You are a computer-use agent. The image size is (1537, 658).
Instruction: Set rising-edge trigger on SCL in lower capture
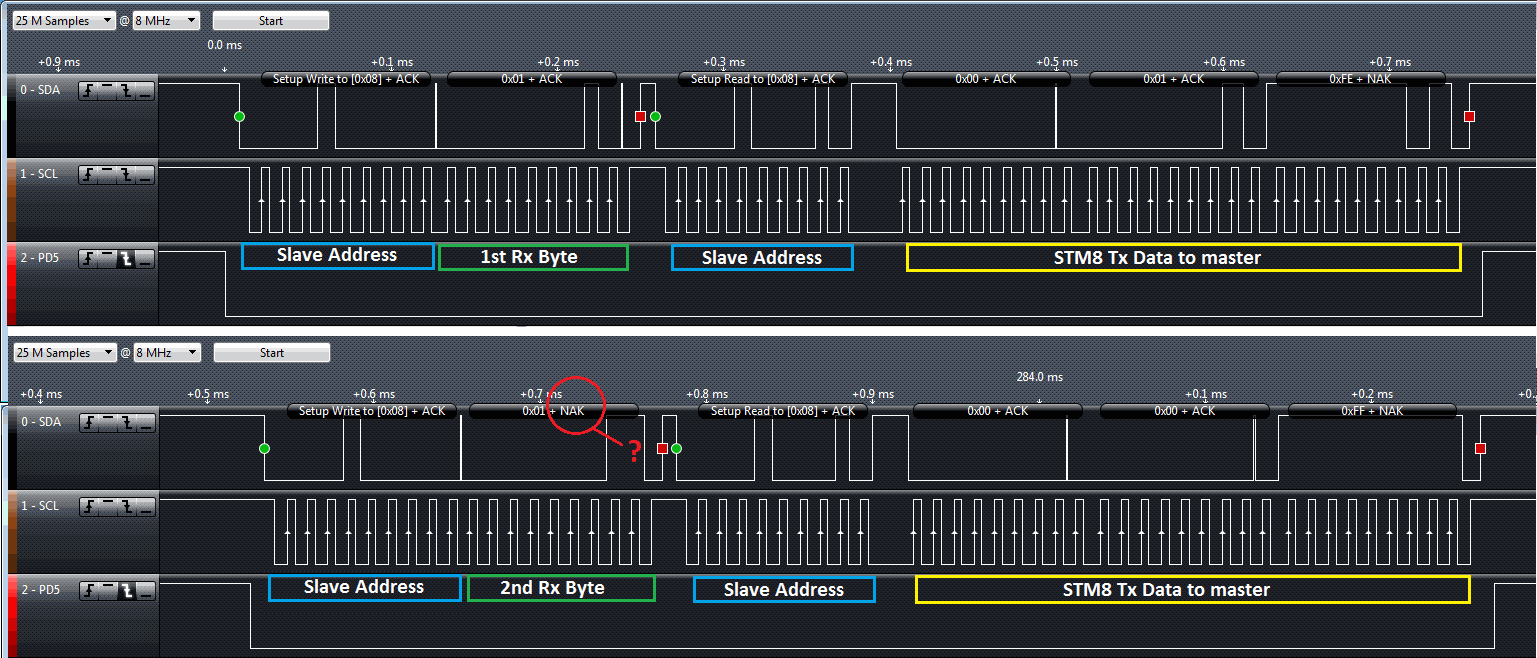[x=89, y=507]
